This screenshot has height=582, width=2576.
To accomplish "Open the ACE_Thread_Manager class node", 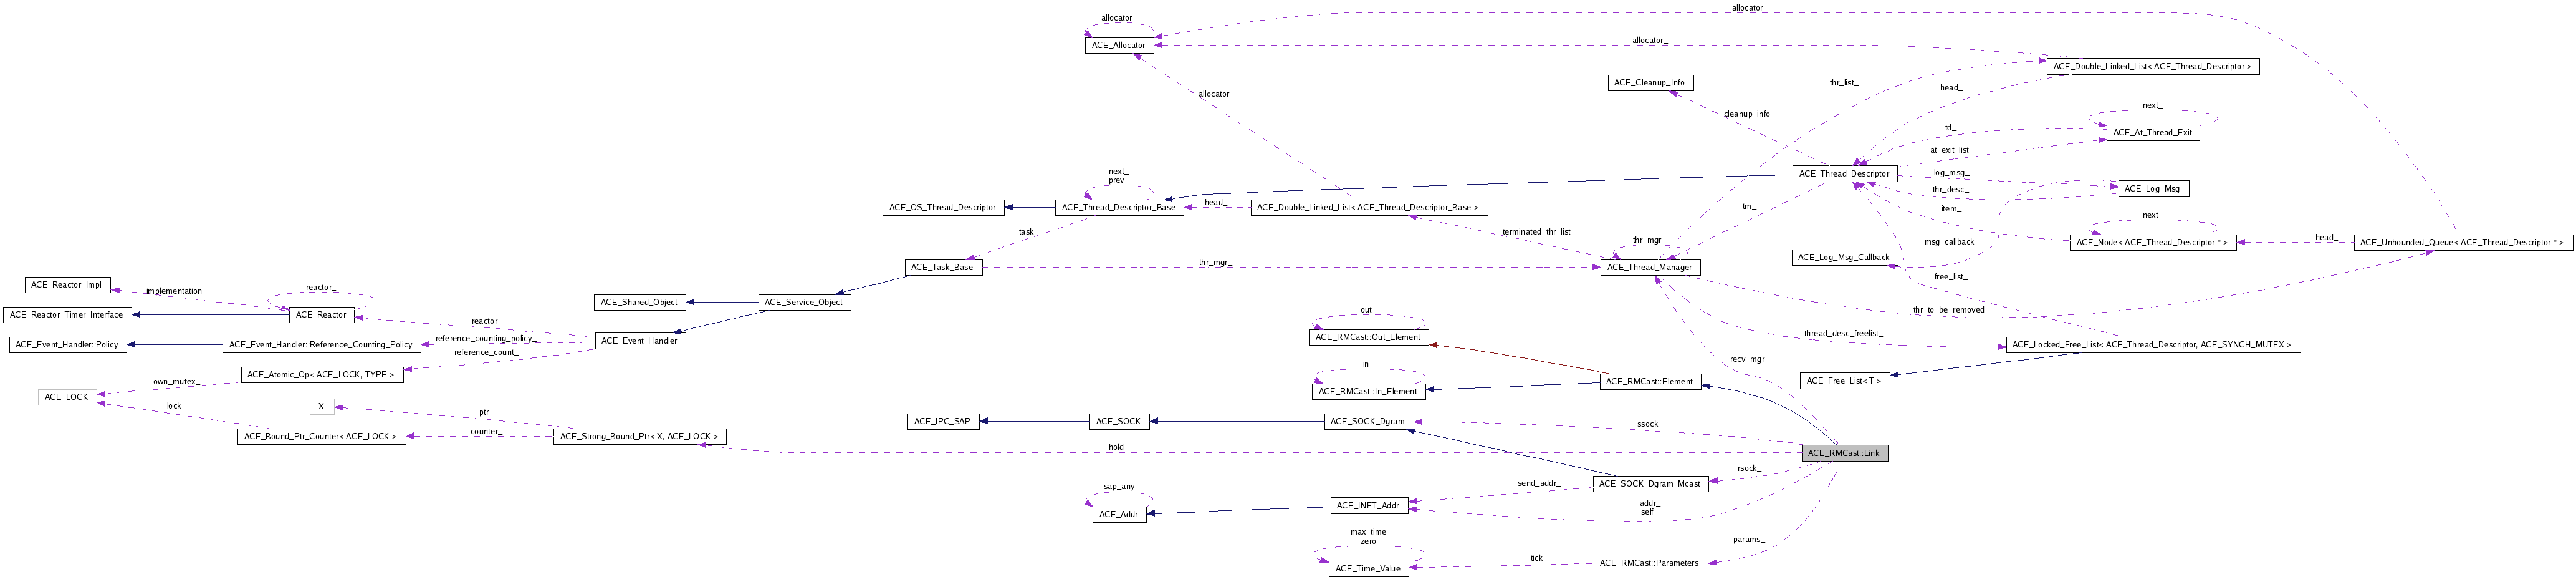I will (1650, 267).
